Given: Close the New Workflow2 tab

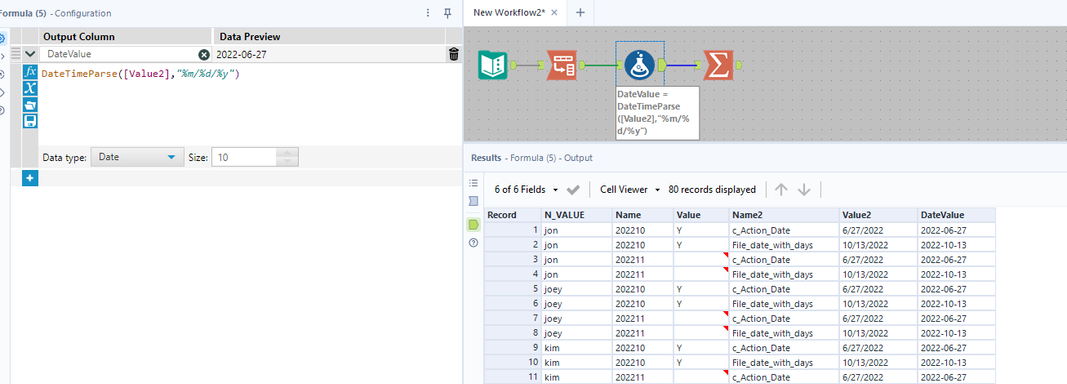Looking at the screenshot, I should click(x=555, y=12).
